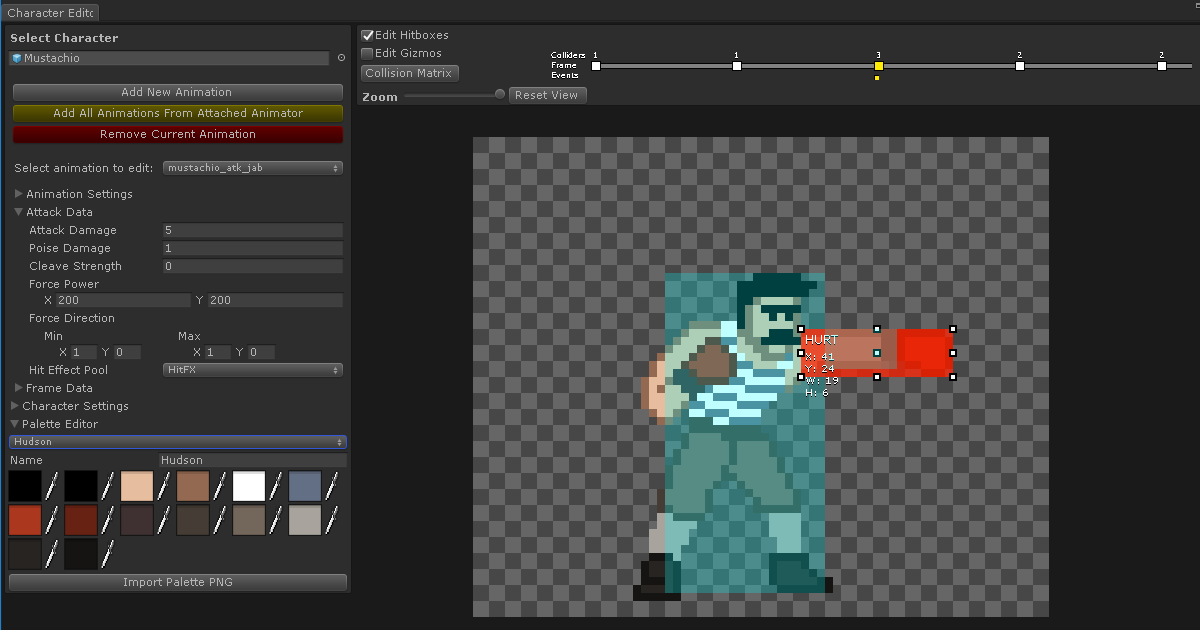Enable the Edit Gizmos checkbox

click(x=369, y=53)
